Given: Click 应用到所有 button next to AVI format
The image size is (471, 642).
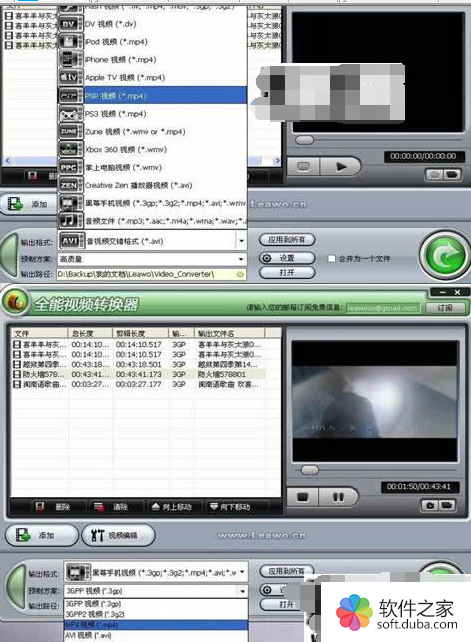Looking at the screenshot, I should pyautogui.click(x=287, y=240).
